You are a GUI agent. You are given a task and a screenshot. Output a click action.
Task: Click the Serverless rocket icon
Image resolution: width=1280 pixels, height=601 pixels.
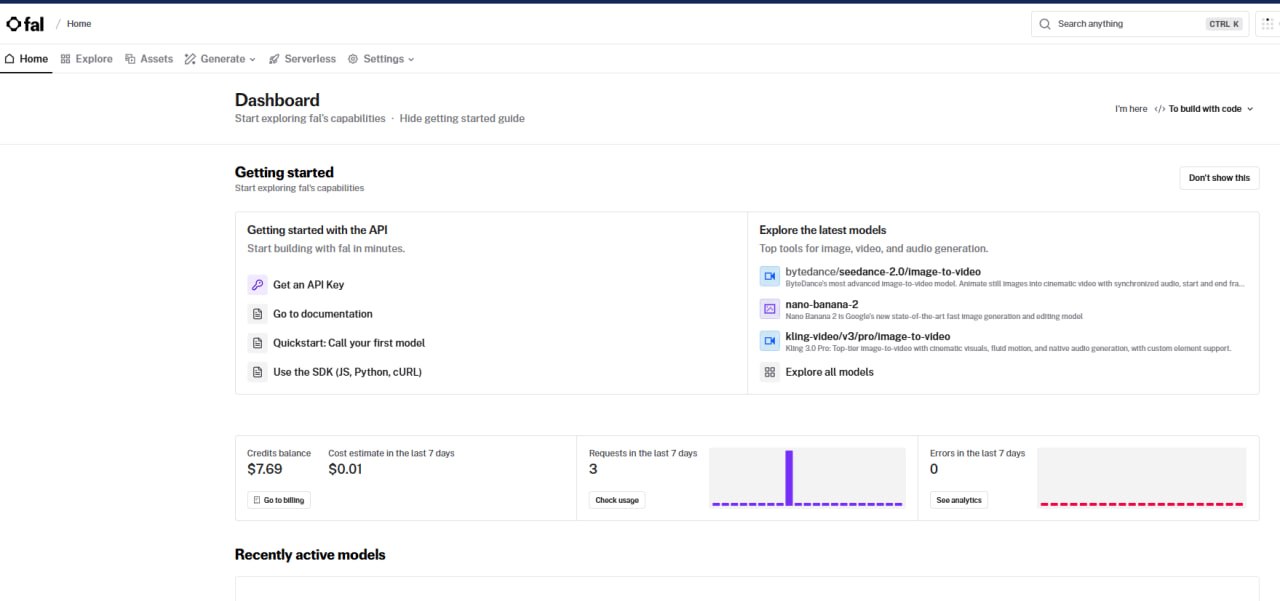274,59
